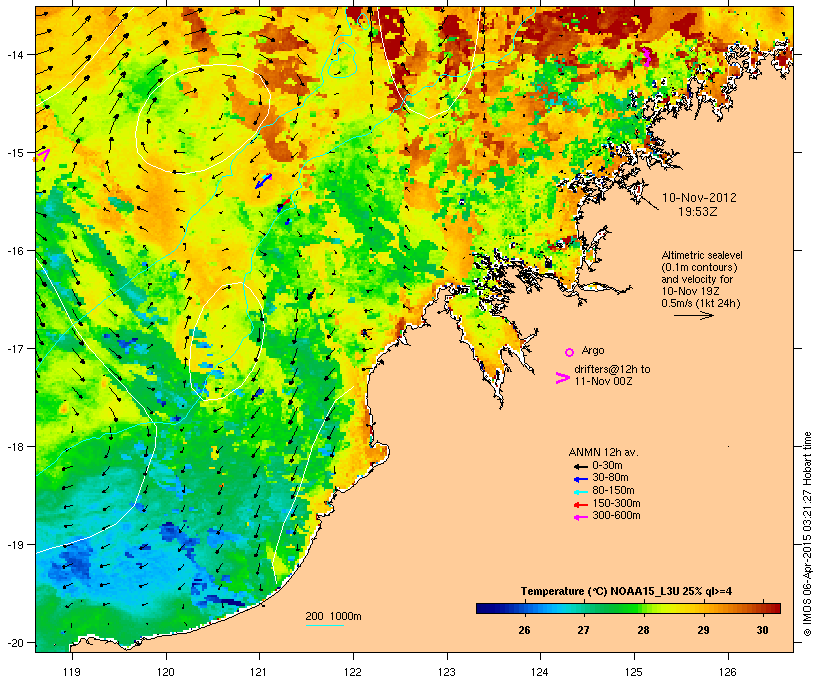Click the IMOS copyright timestamp text

[807, 534]
